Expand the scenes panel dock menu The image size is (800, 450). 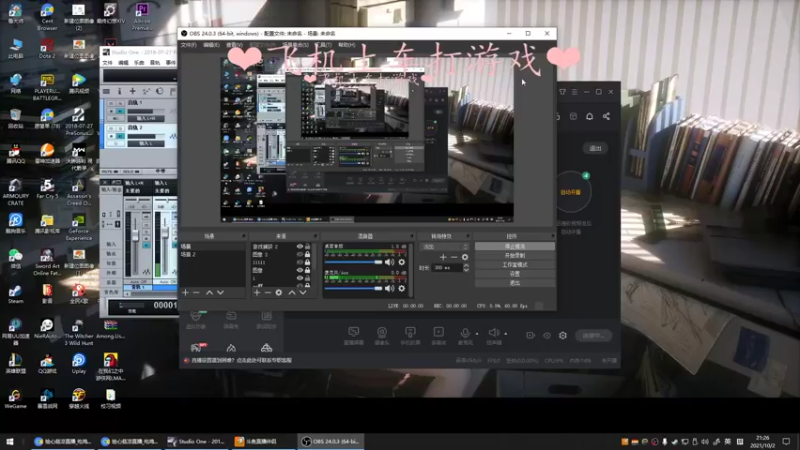[x=243, y=236]
